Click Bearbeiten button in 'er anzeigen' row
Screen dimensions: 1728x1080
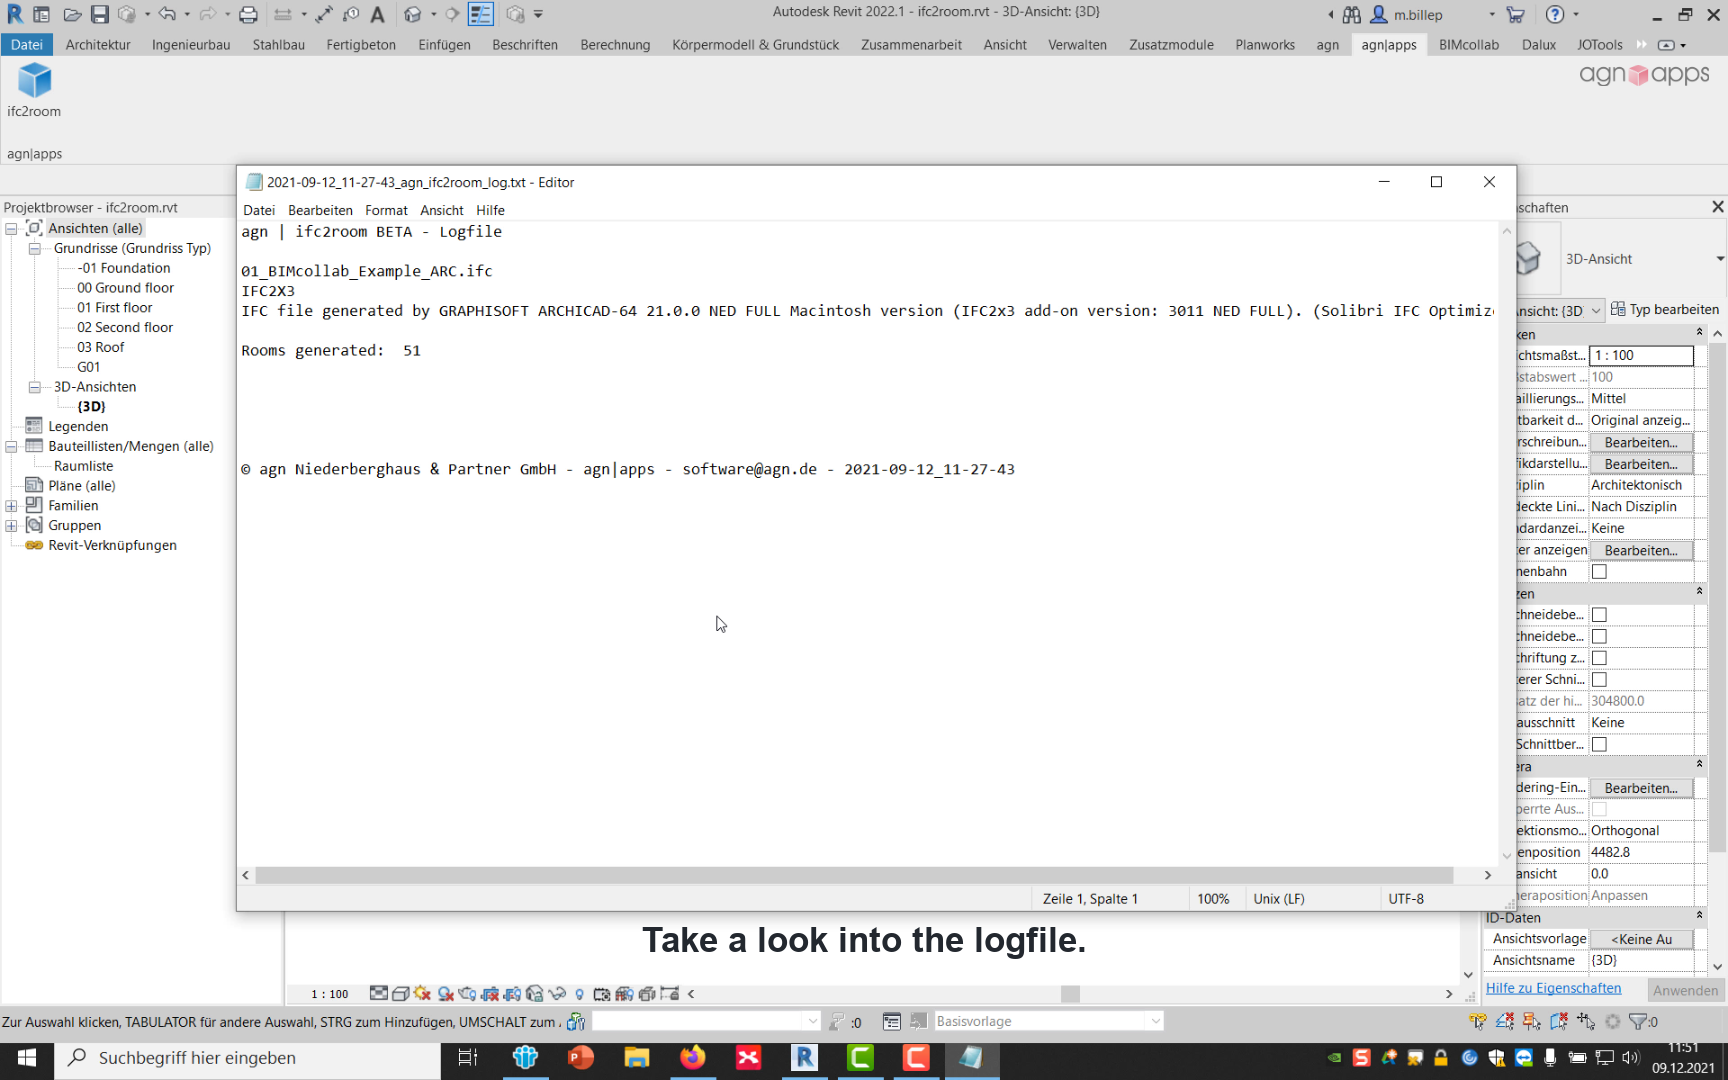(x=1641, y=551)
